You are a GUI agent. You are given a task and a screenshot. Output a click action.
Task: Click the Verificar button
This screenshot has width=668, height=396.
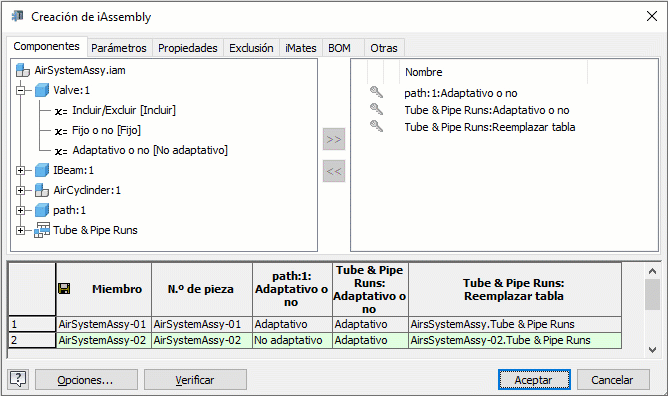click(x=195, y=379)
